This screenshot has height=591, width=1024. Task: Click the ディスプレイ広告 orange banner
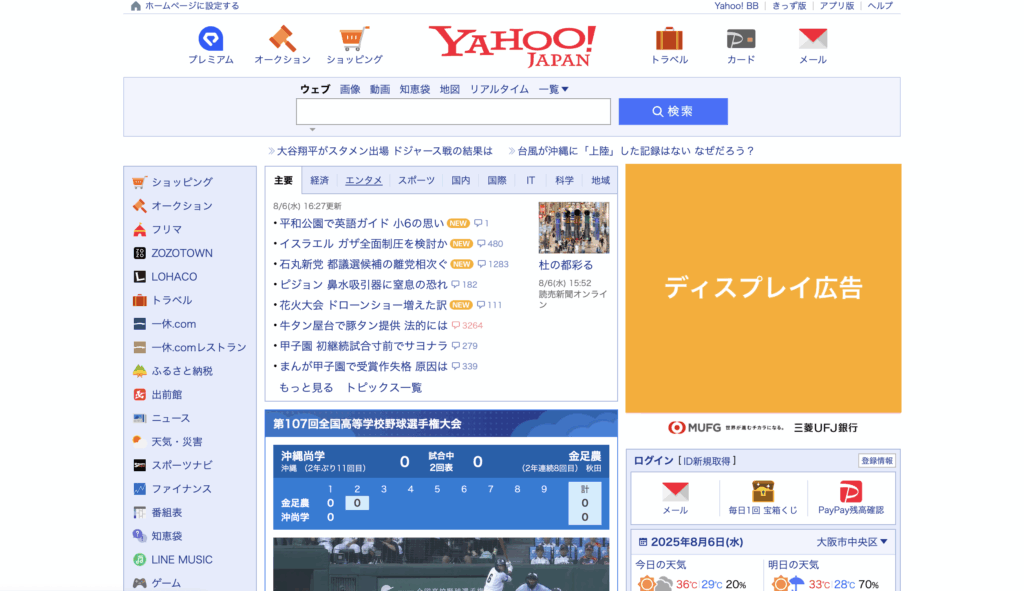click(x=763, y=289)
